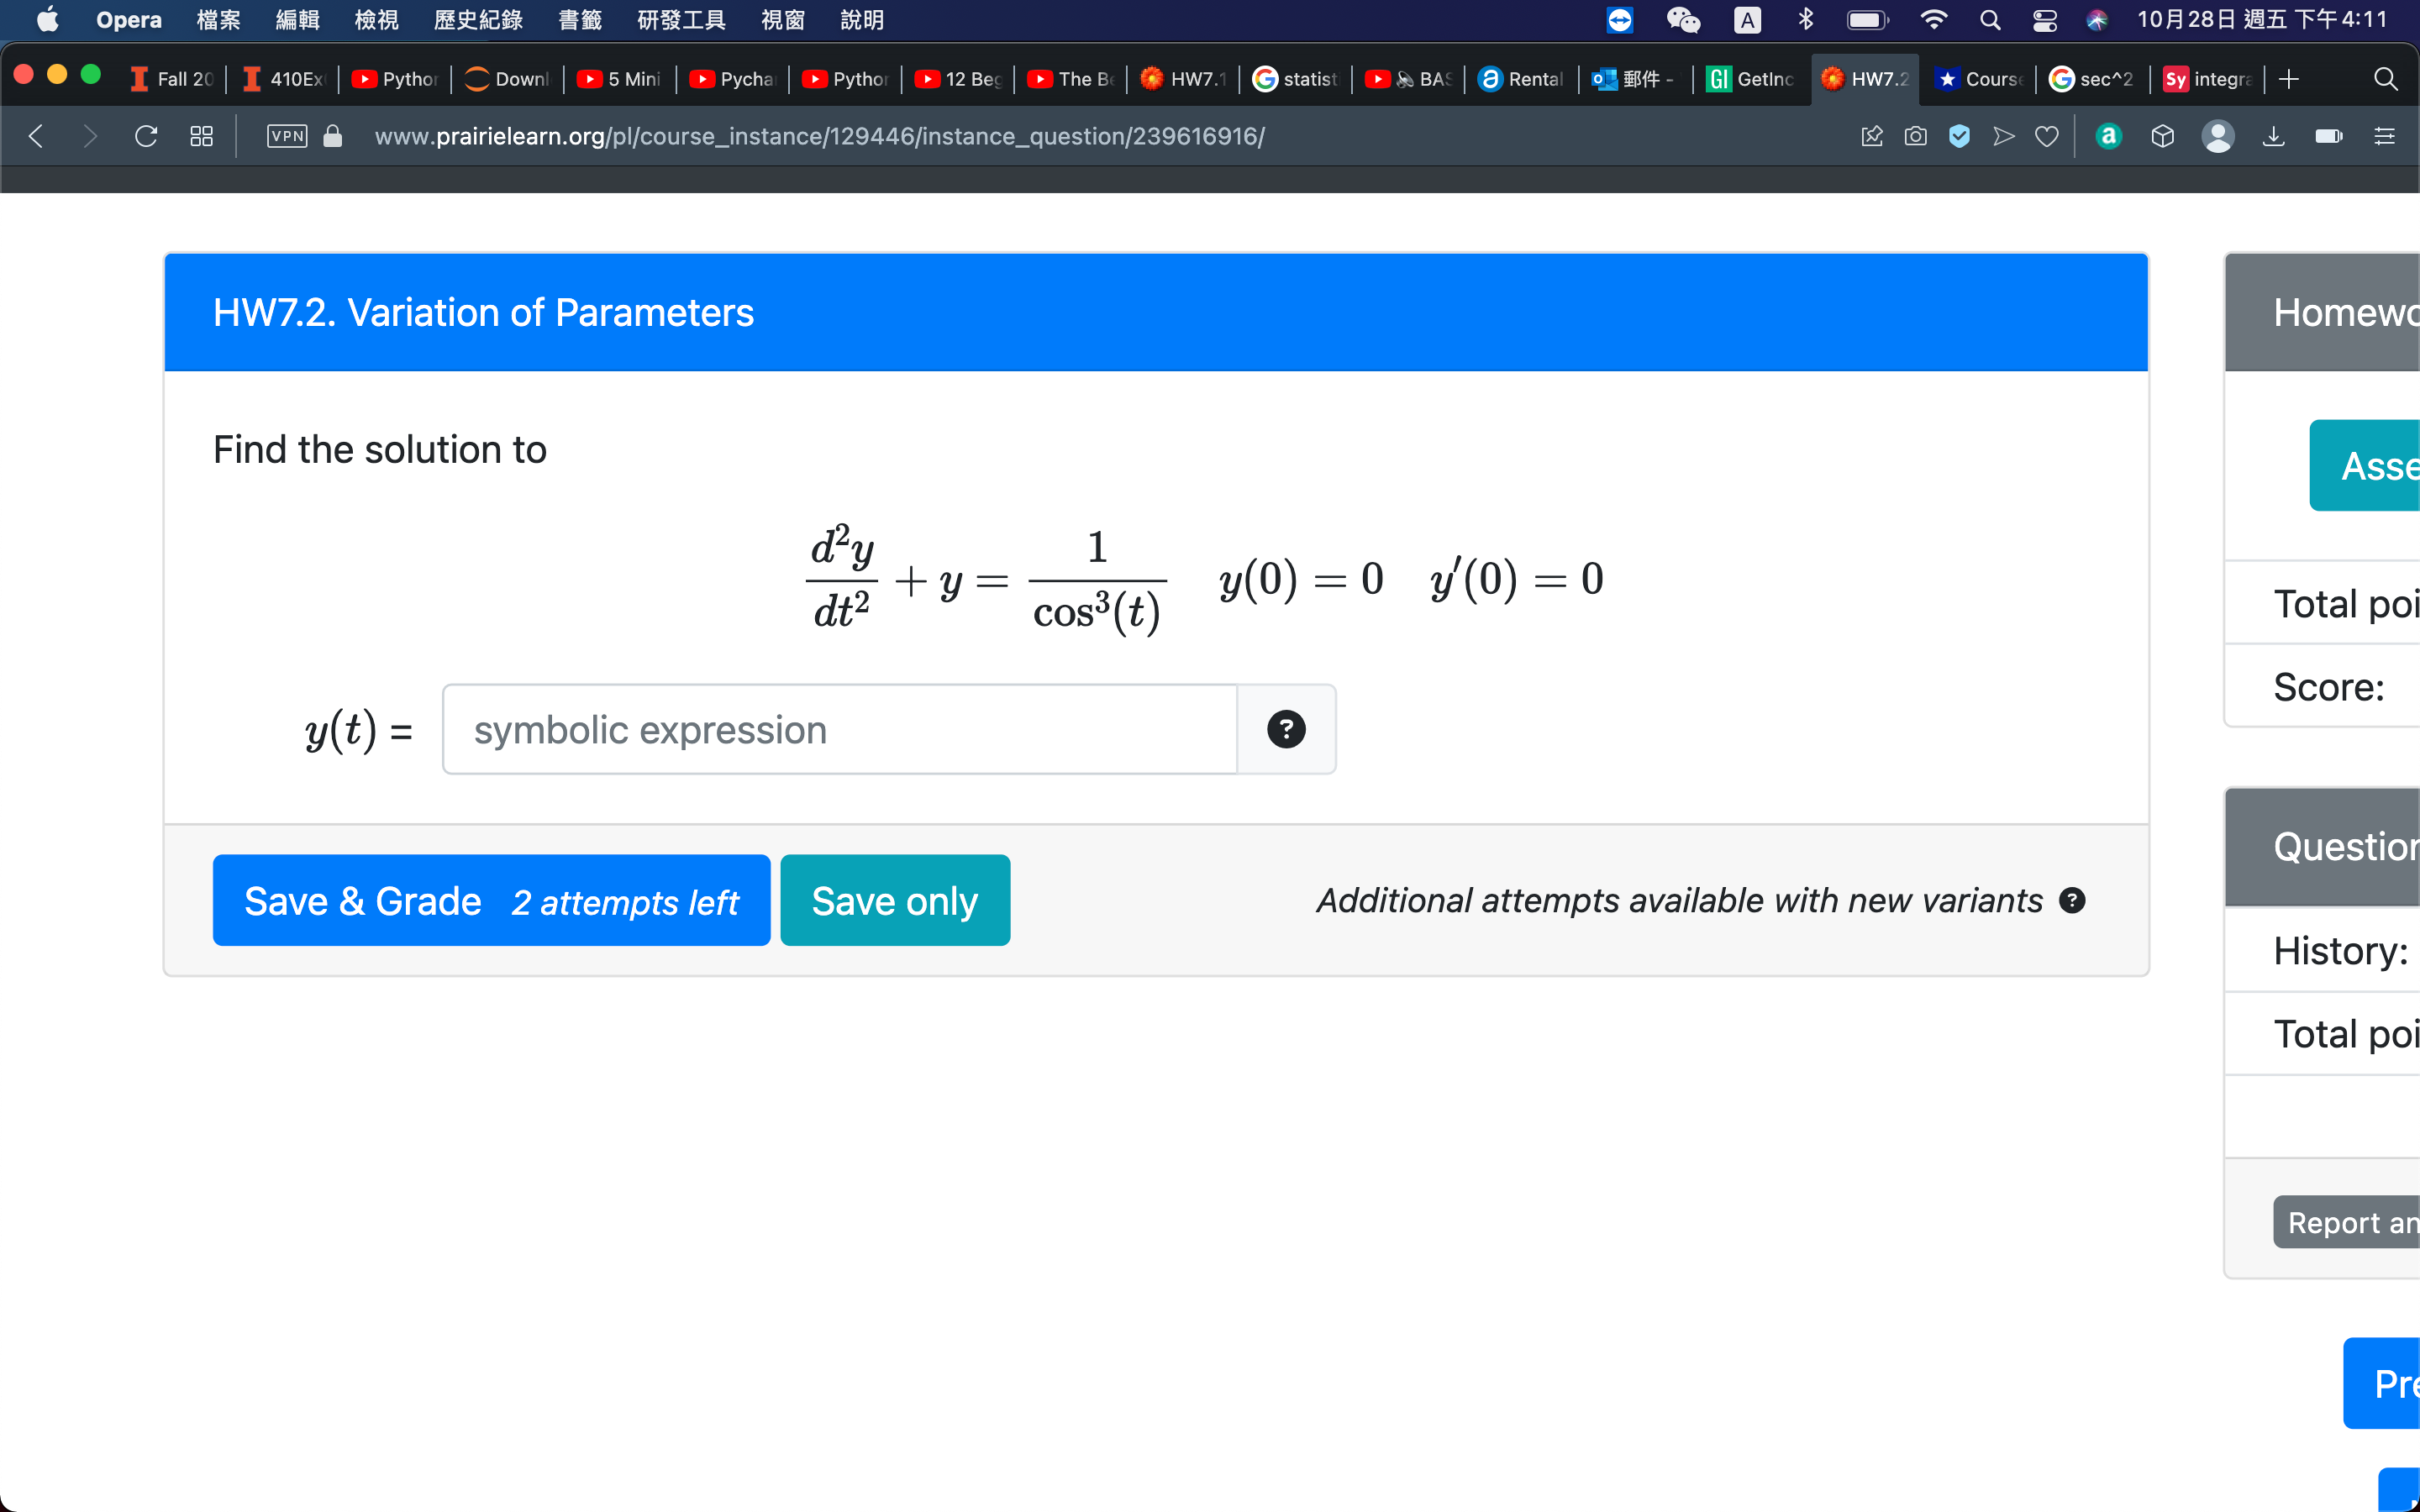The width and height of the screenshot is (2420, 1512).
Task: Click the browser back navigation arrow
Action: tap(36, 136)
